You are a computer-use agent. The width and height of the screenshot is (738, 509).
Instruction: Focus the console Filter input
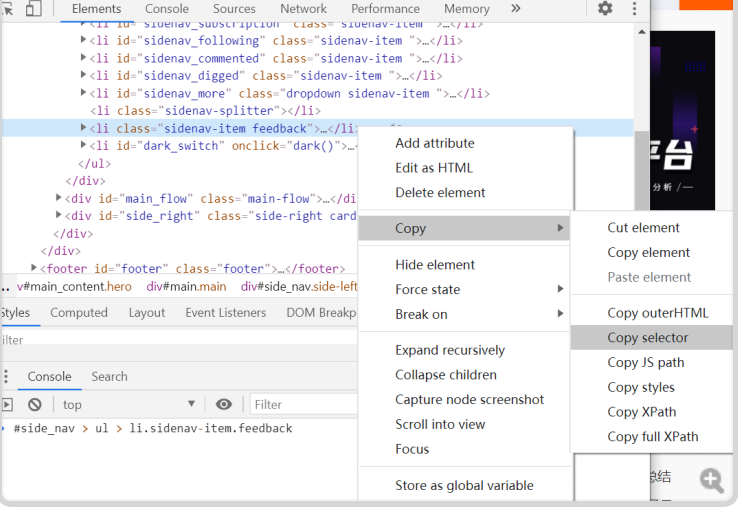click(x=304, y=404)
